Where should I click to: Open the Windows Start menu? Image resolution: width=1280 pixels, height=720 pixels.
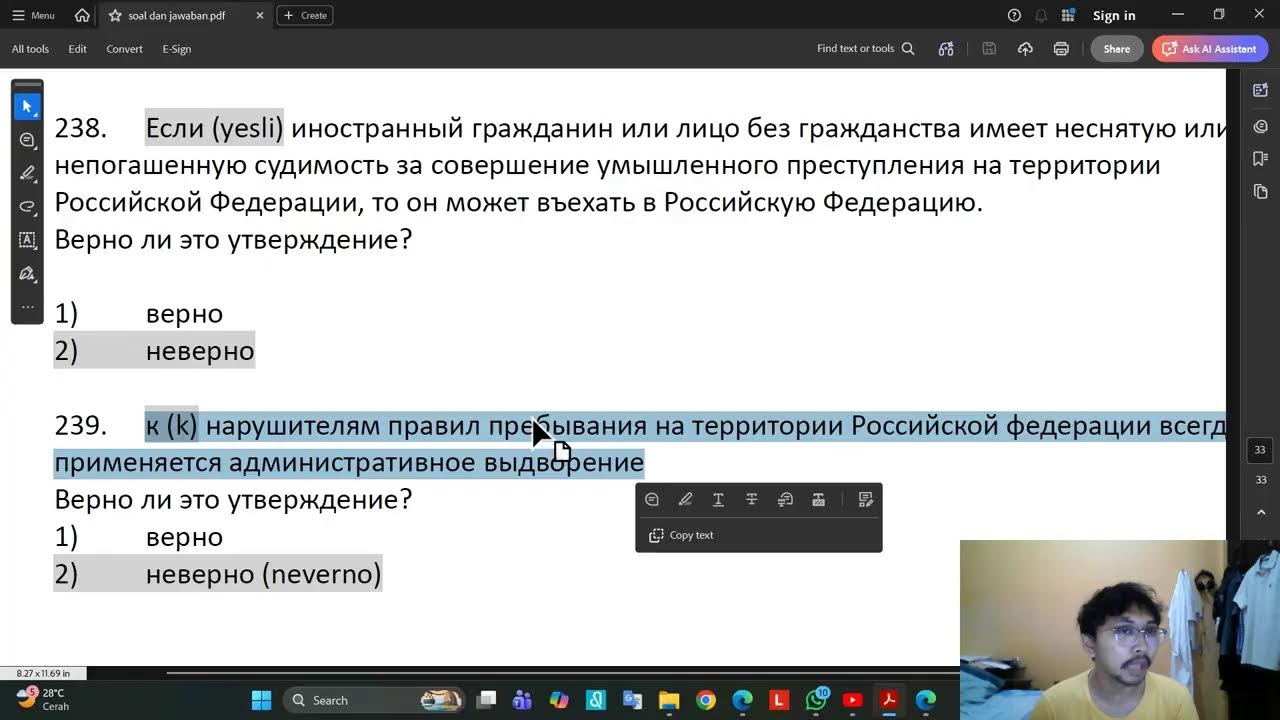(261, 700)
